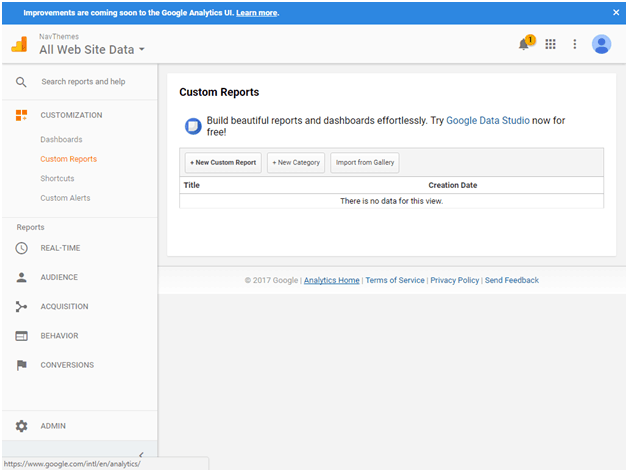Screen dimensions: 628x472
Task: Open the Analytics Home footer link
Action: 332,280
